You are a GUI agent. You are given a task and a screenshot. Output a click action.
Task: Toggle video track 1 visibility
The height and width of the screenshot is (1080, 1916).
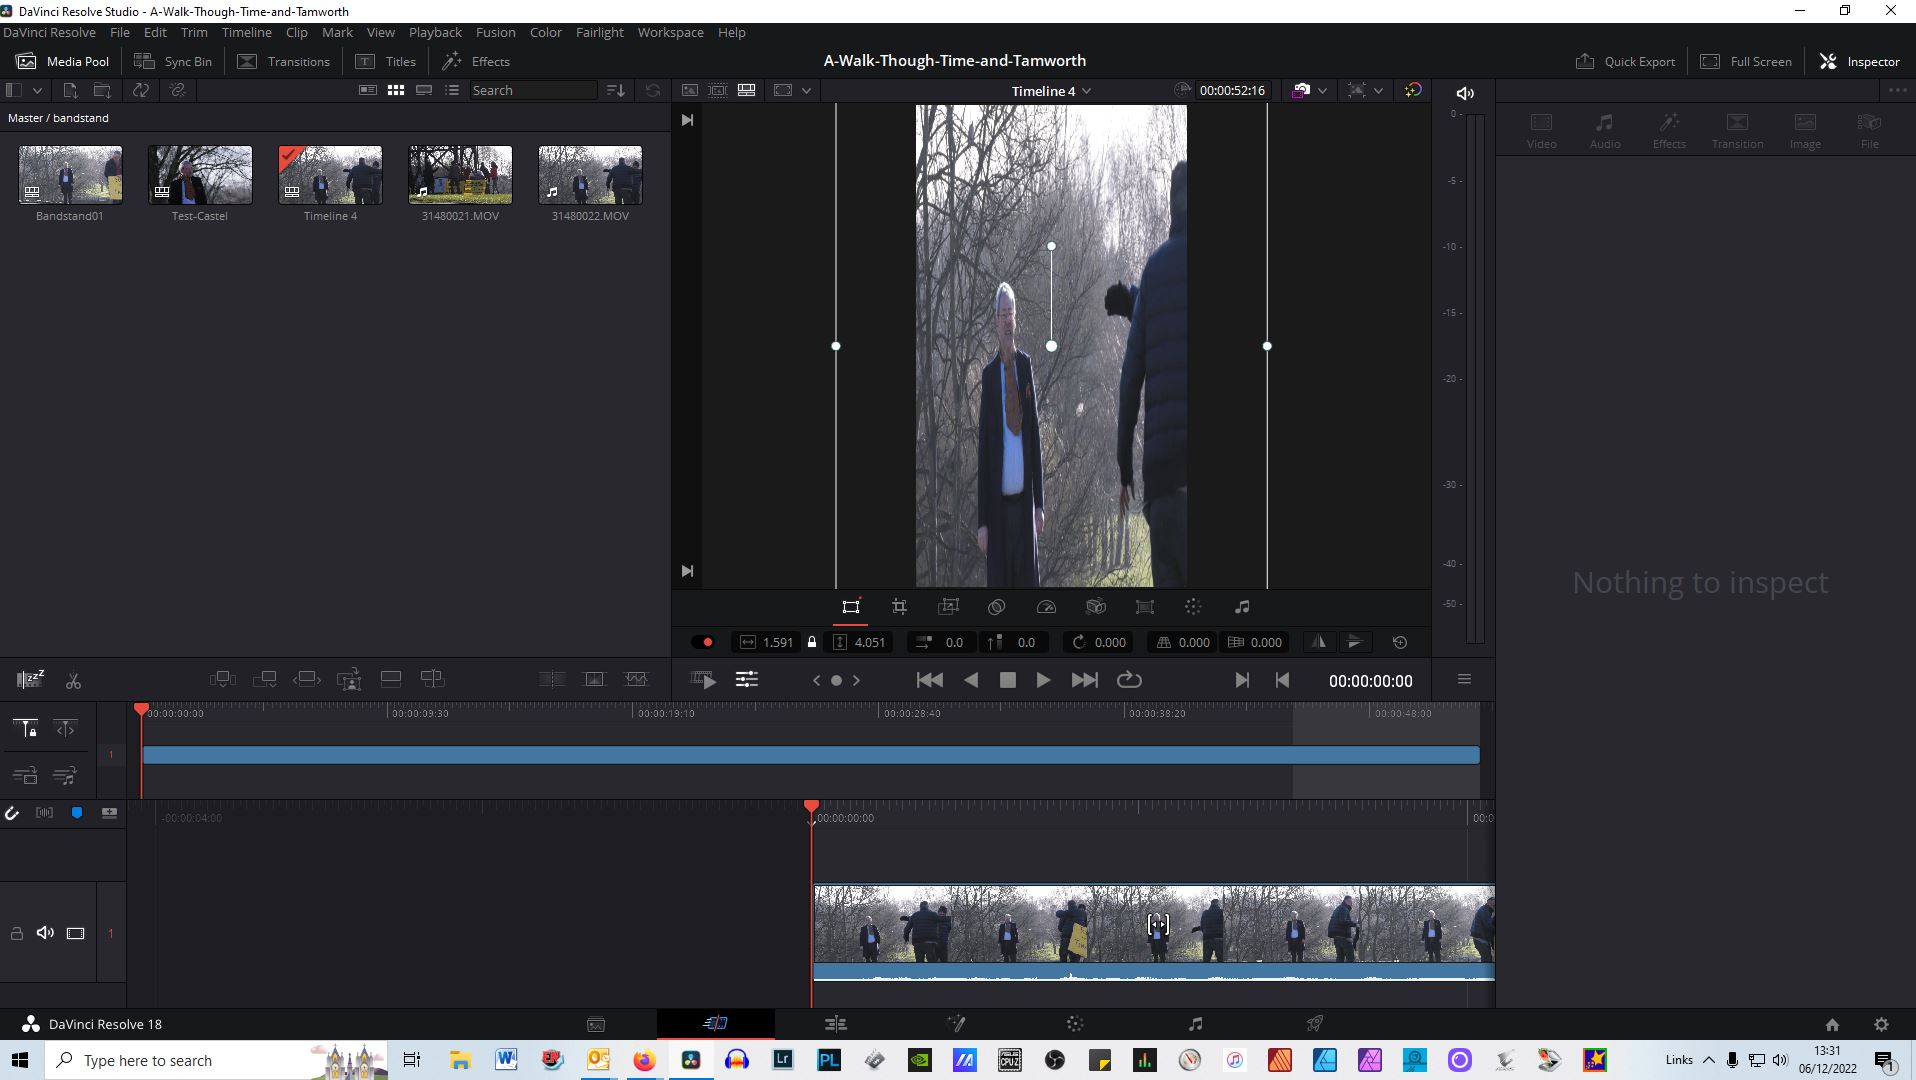click(x=75, y=933)
